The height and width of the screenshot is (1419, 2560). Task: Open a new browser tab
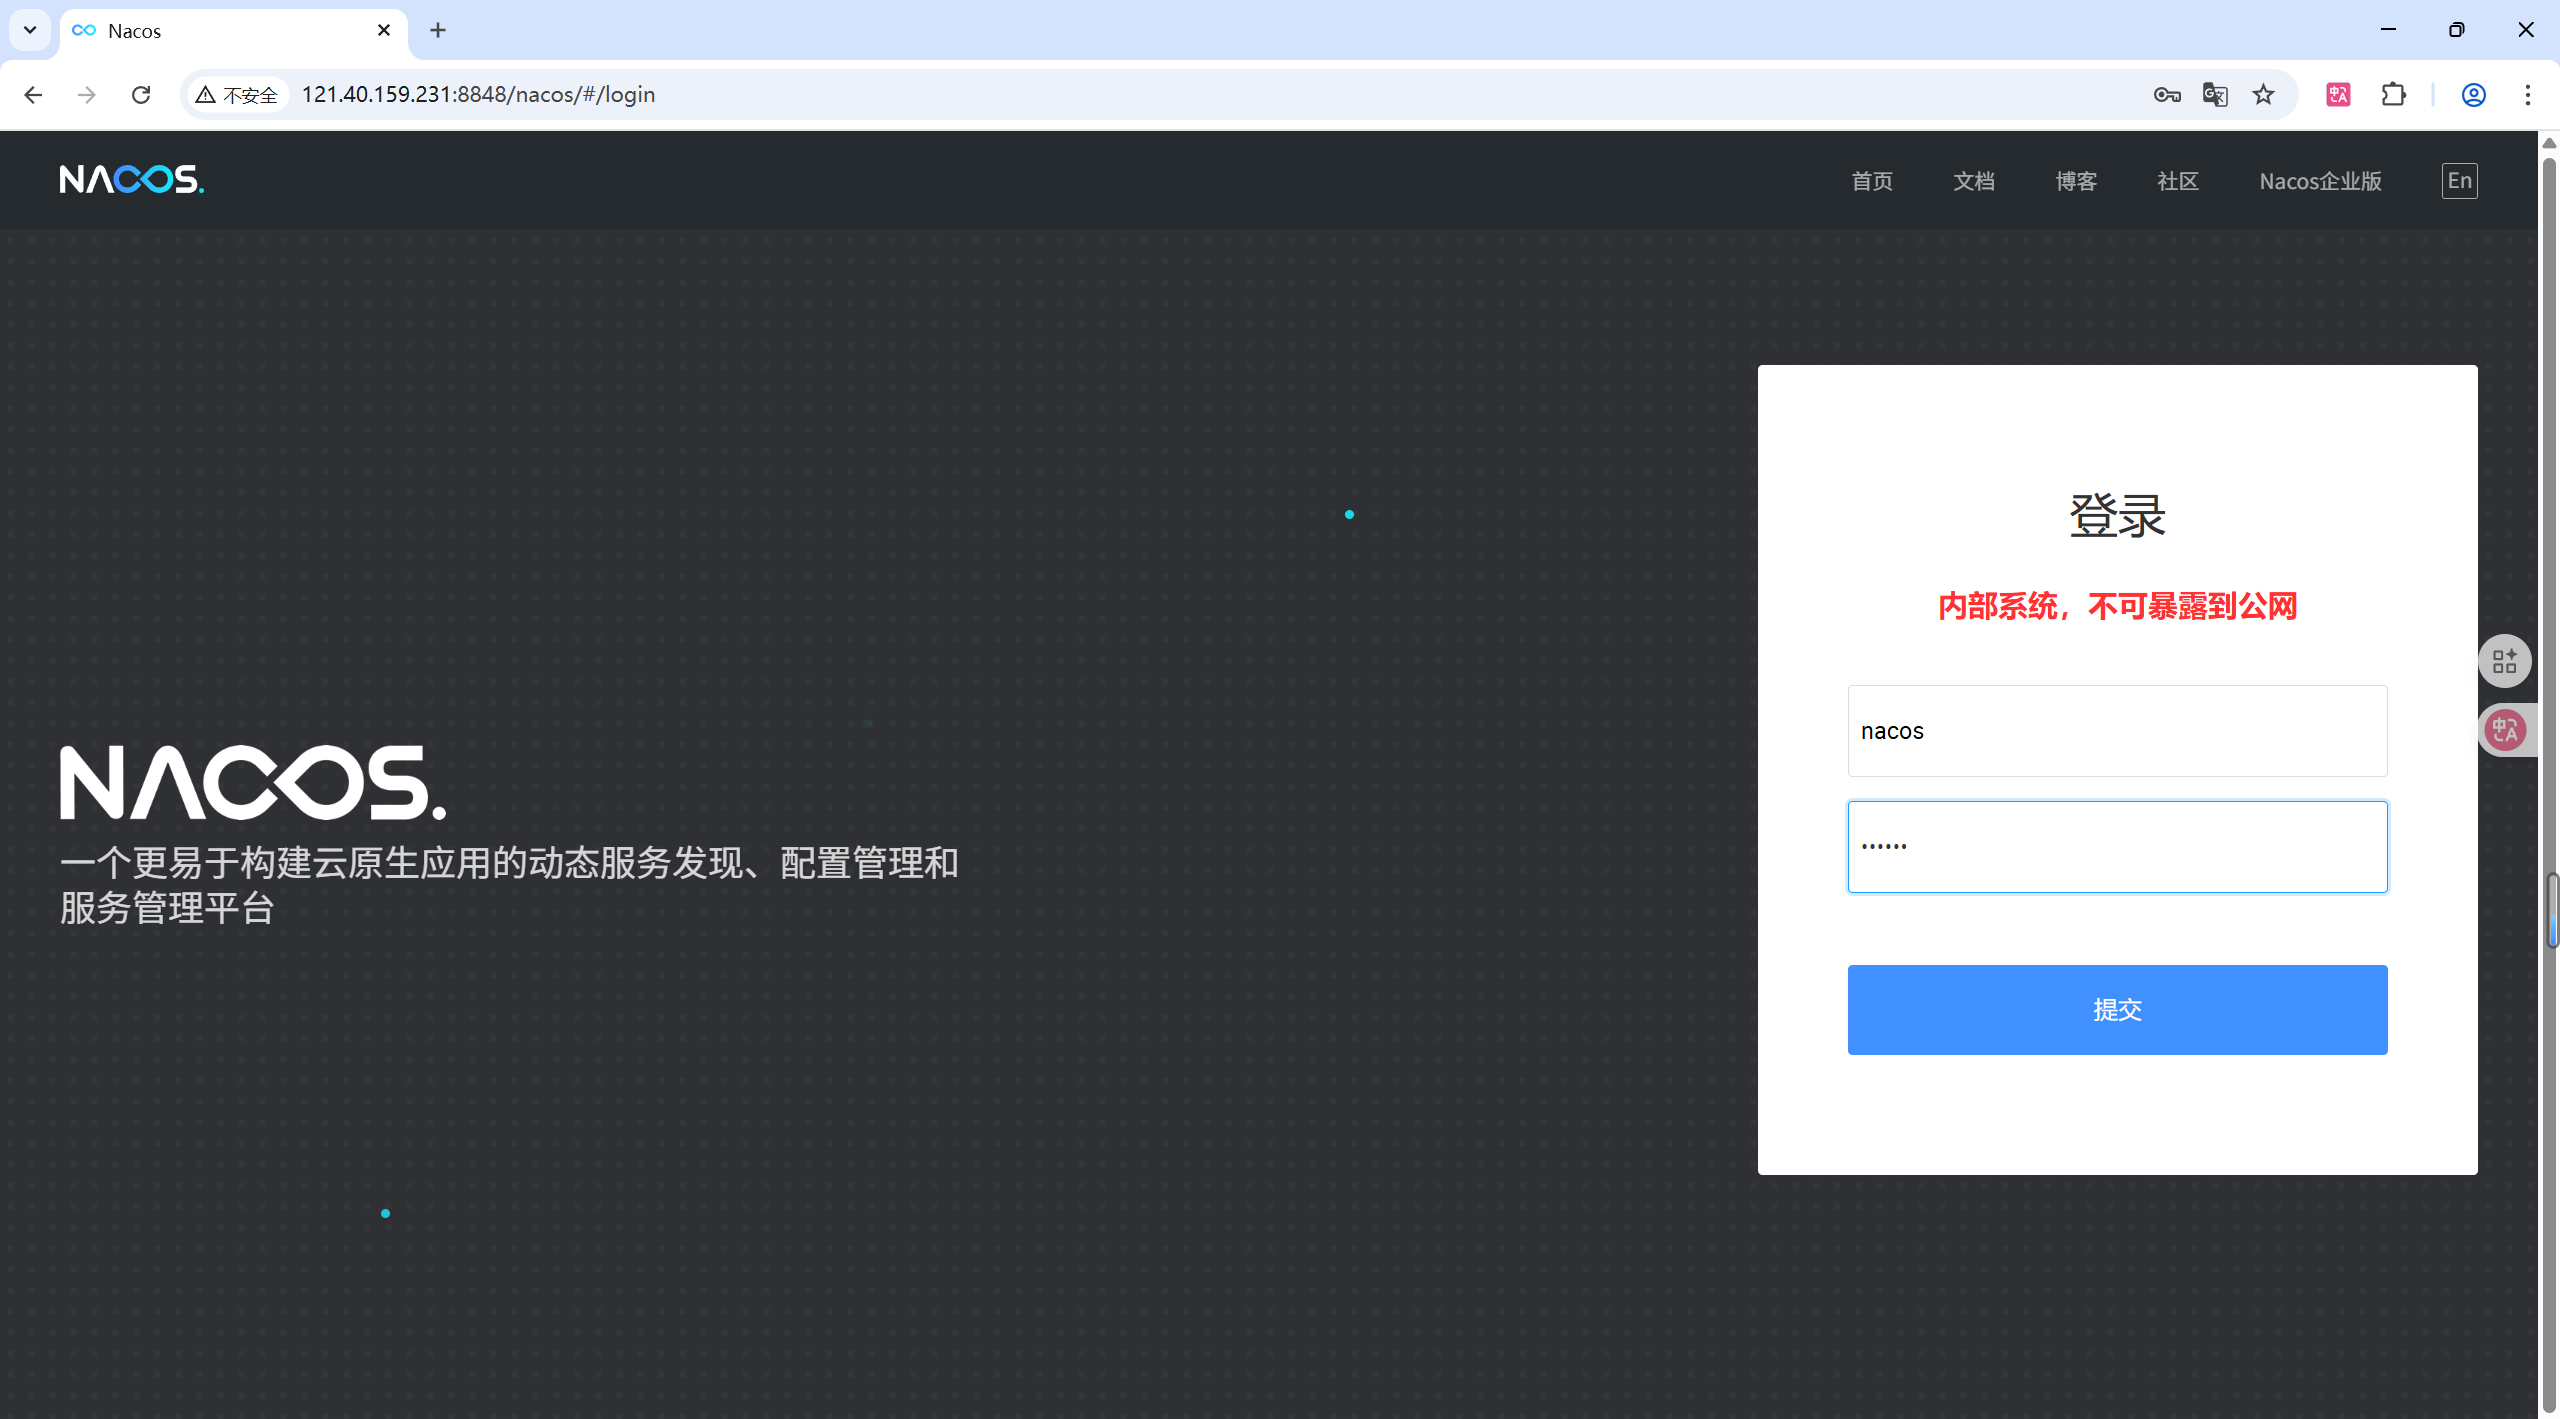pyautogui.click(x=438, y=30)
